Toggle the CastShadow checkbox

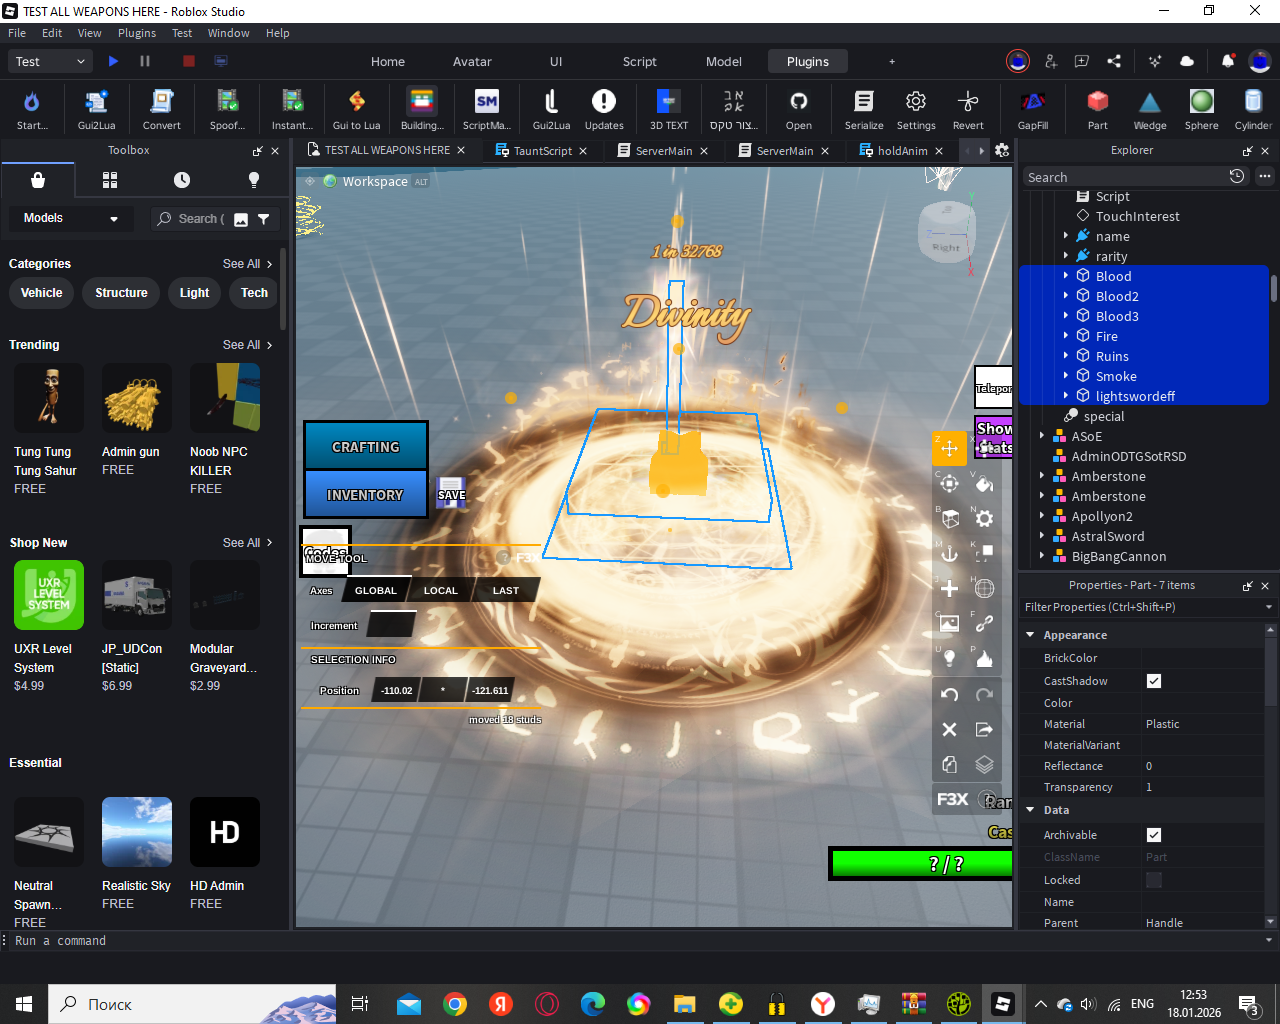click(x=1154, y=681)
